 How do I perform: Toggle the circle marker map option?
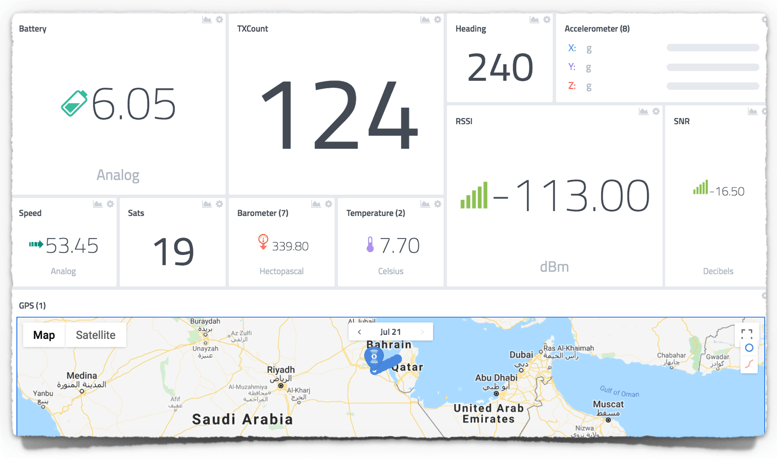748,349
